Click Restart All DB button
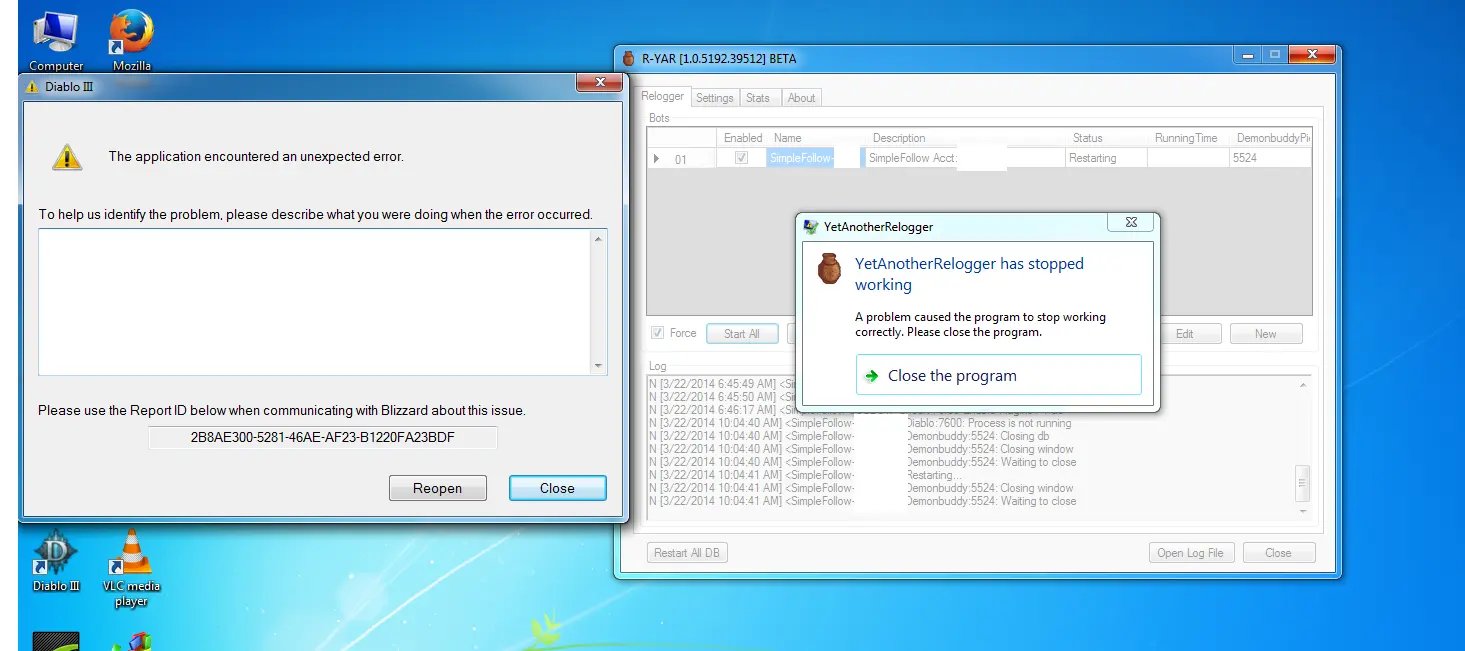This screenshot has width=1465, height=651. click(685, 553)
